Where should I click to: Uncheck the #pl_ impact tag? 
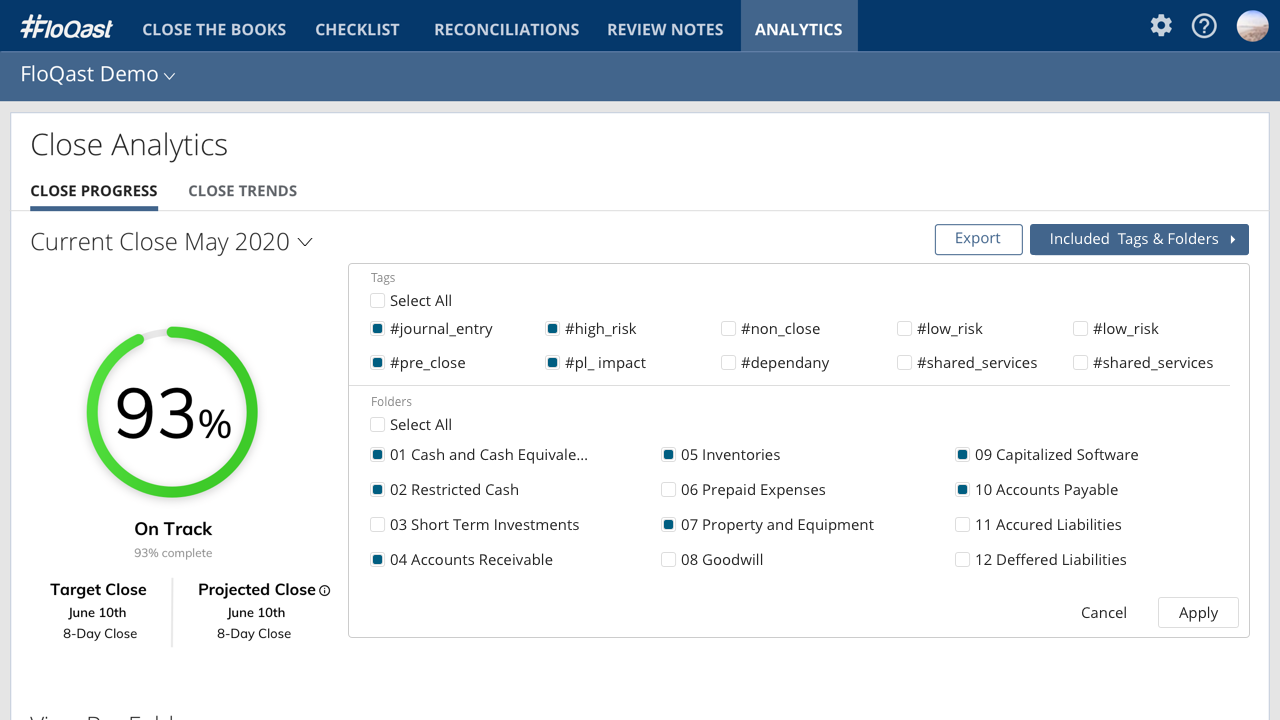click(552, 362)
